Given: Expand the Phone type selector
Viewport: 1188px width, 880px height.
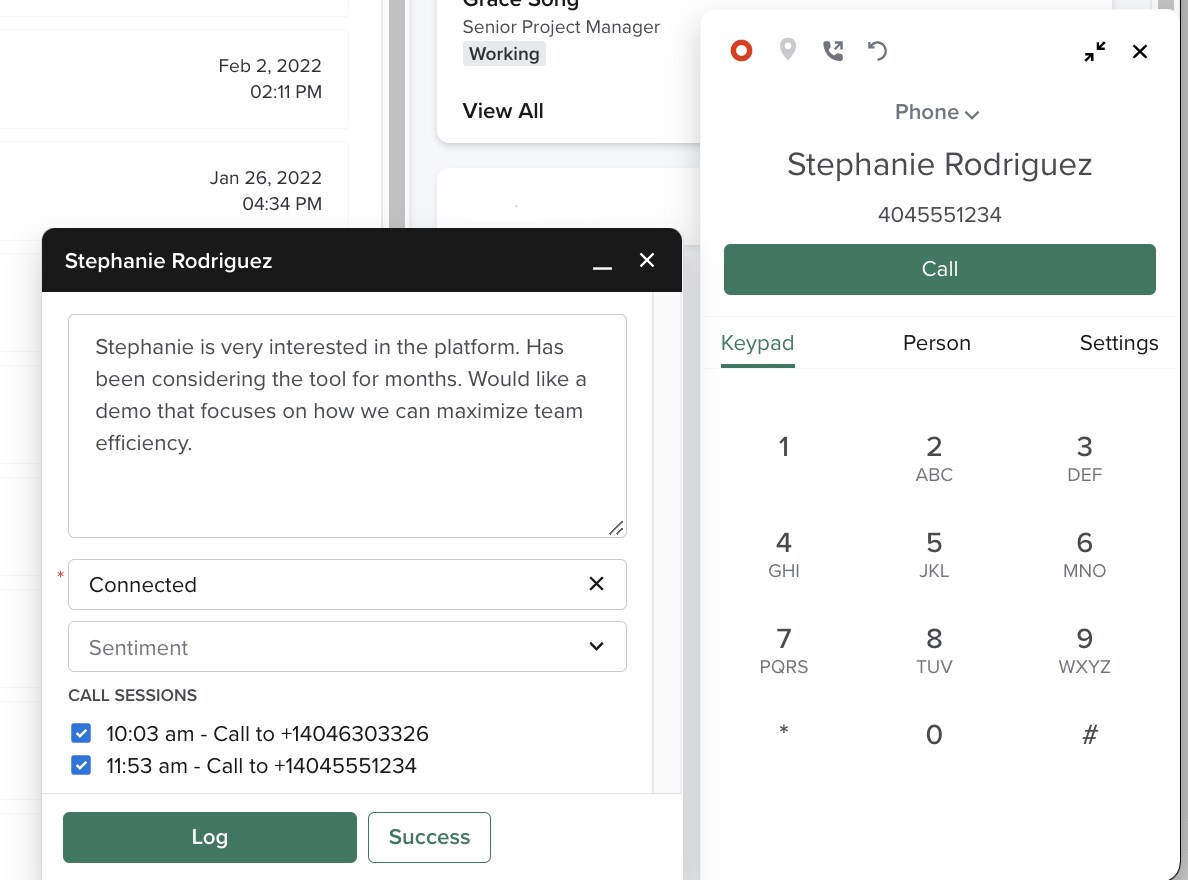Looking at the screenshot, I should coord(937,112).
